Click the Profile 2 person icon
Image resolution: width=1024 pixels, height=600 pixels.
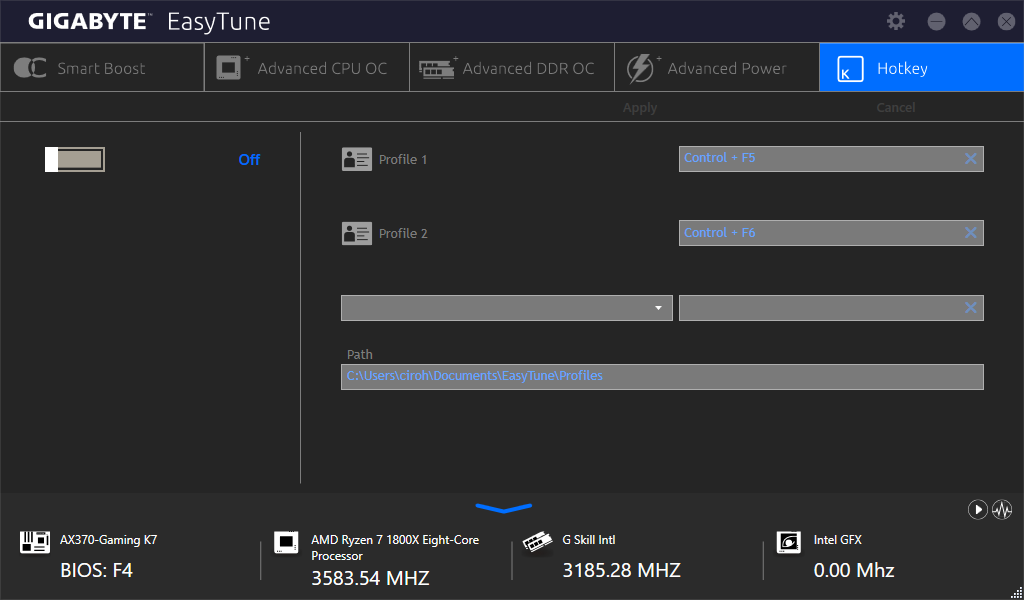[356, 234]
